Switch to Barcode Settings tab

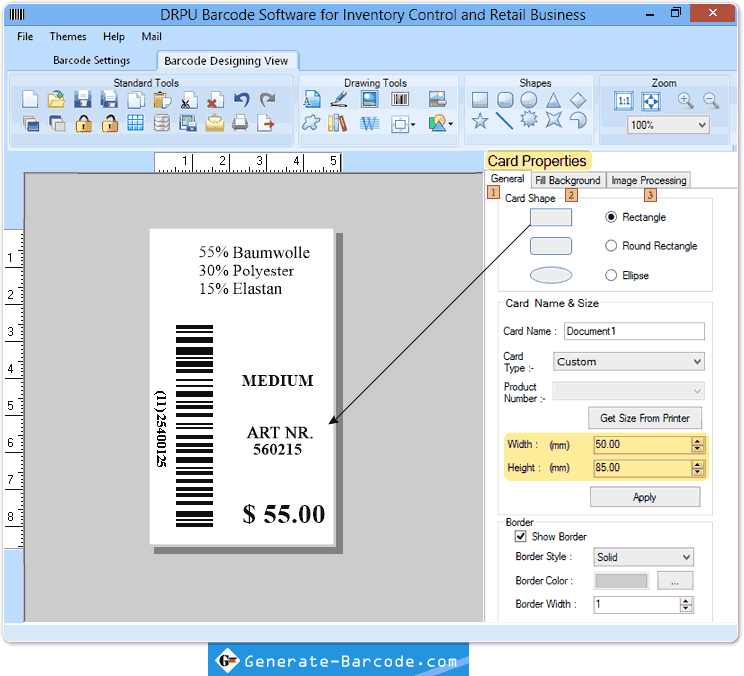(x=92, y=60)
